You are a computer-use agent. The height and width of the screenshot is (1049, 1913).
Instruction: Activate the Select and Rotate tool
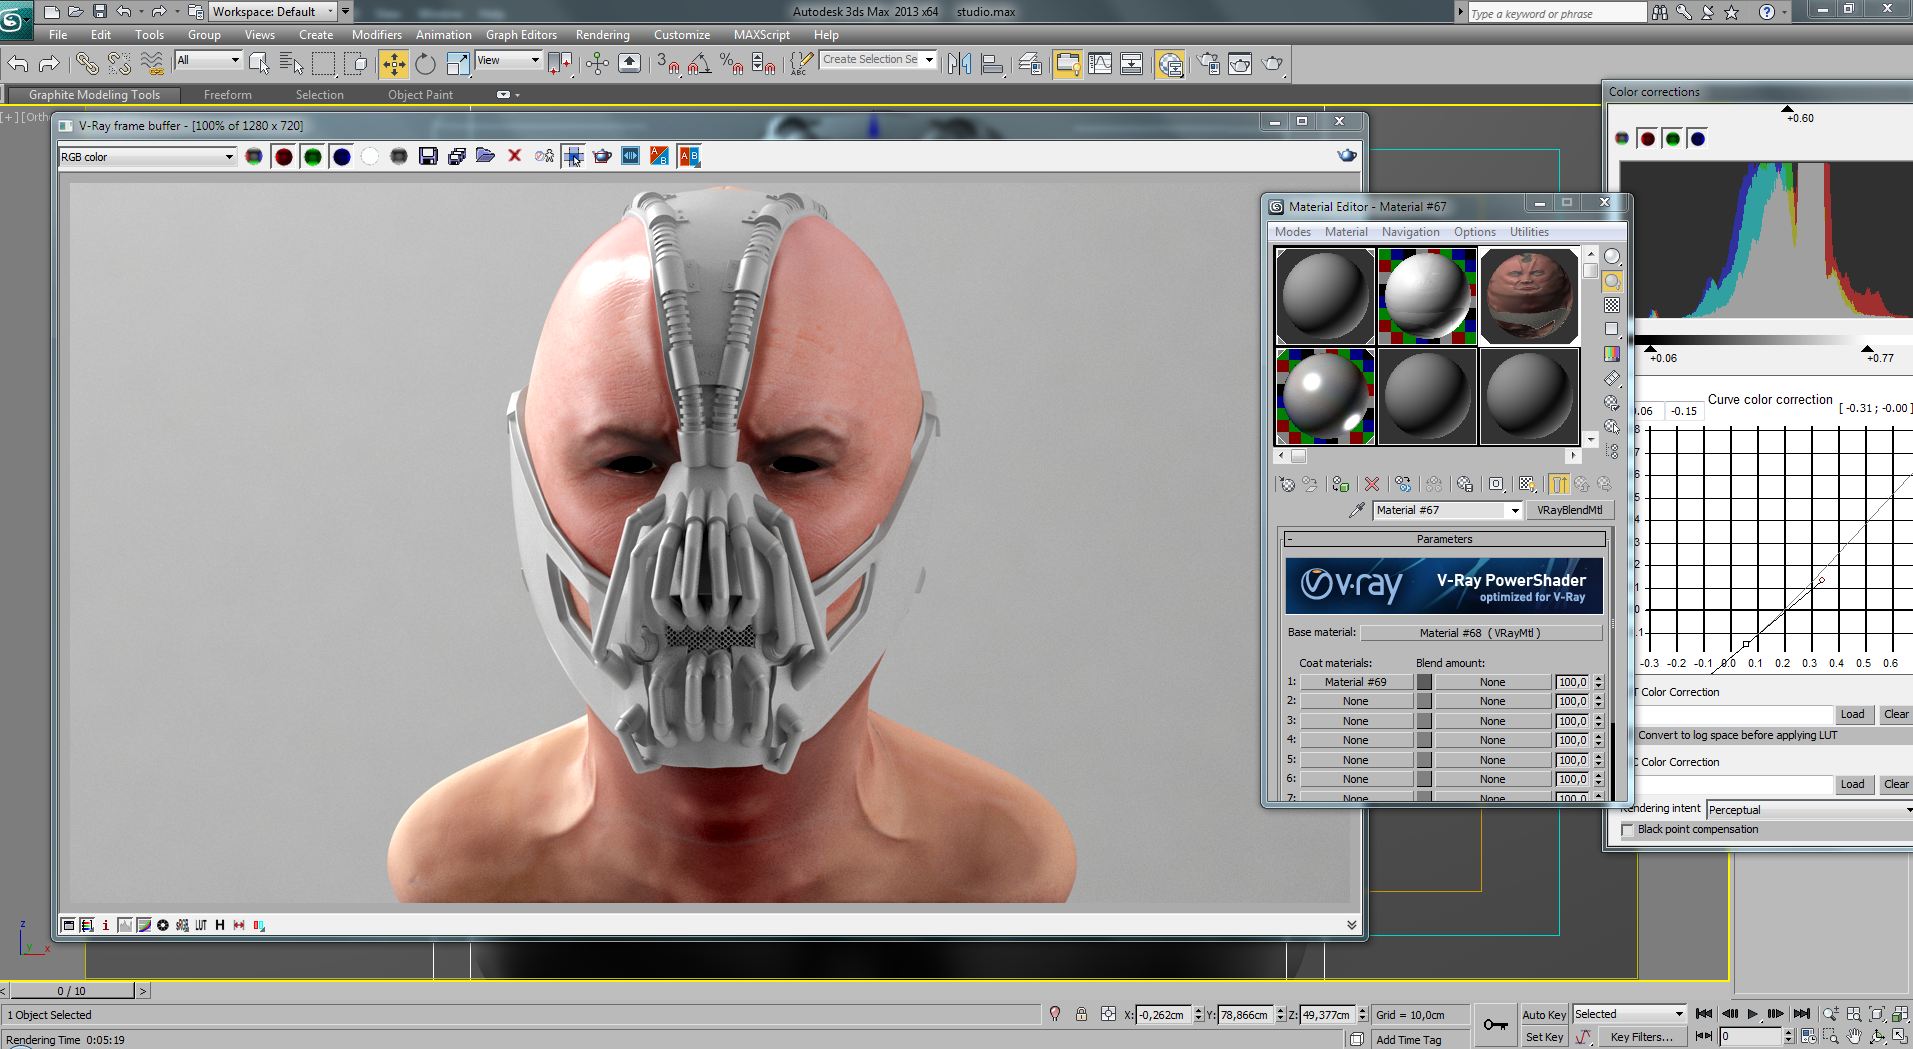click(x=425, y=64)
